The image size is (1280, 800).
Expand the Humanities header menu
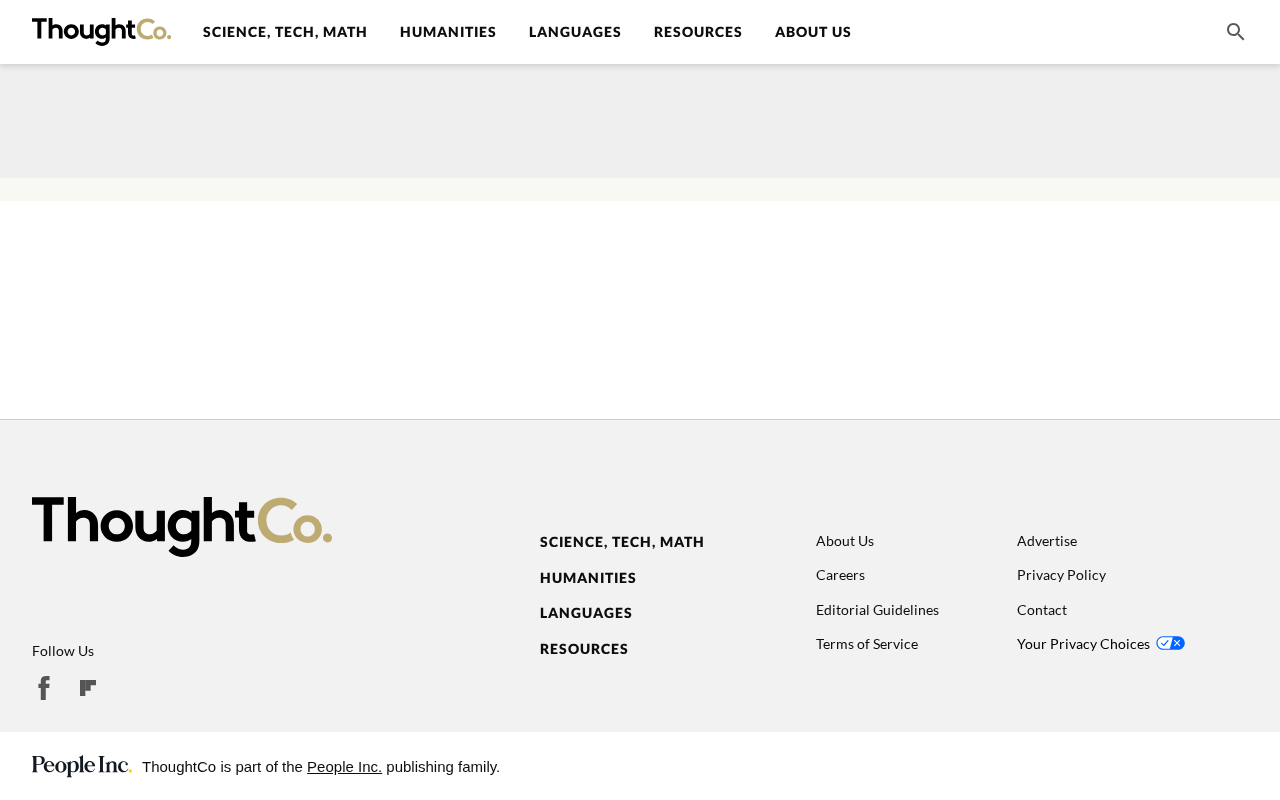pos(448,32)
